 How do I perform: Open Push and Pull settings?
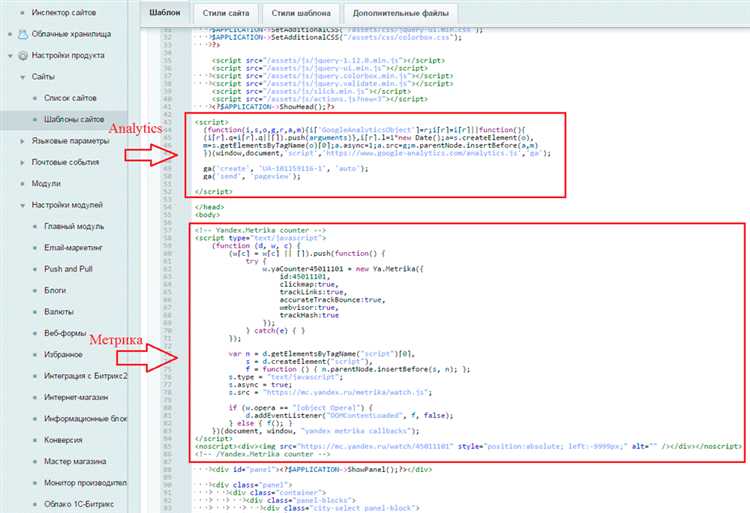[68, 269]
